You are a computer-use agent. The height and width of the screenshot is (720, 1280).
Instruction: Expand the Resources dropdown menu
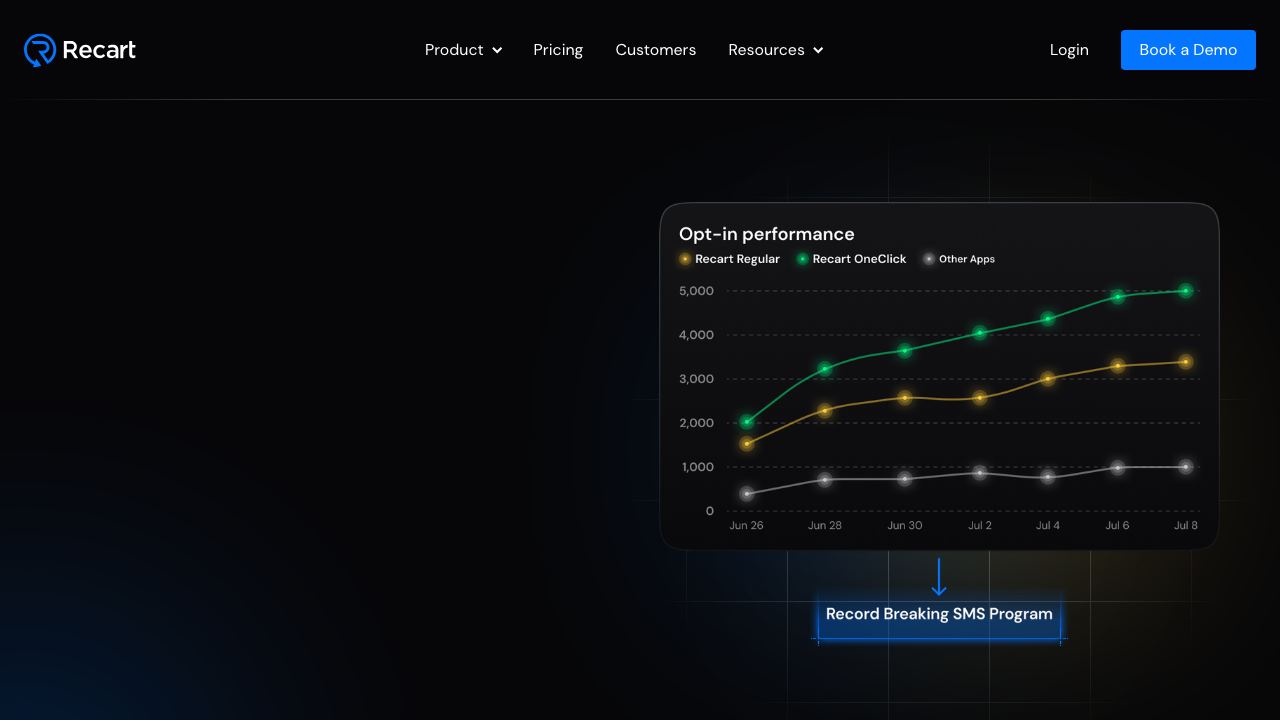coord(775,50)
